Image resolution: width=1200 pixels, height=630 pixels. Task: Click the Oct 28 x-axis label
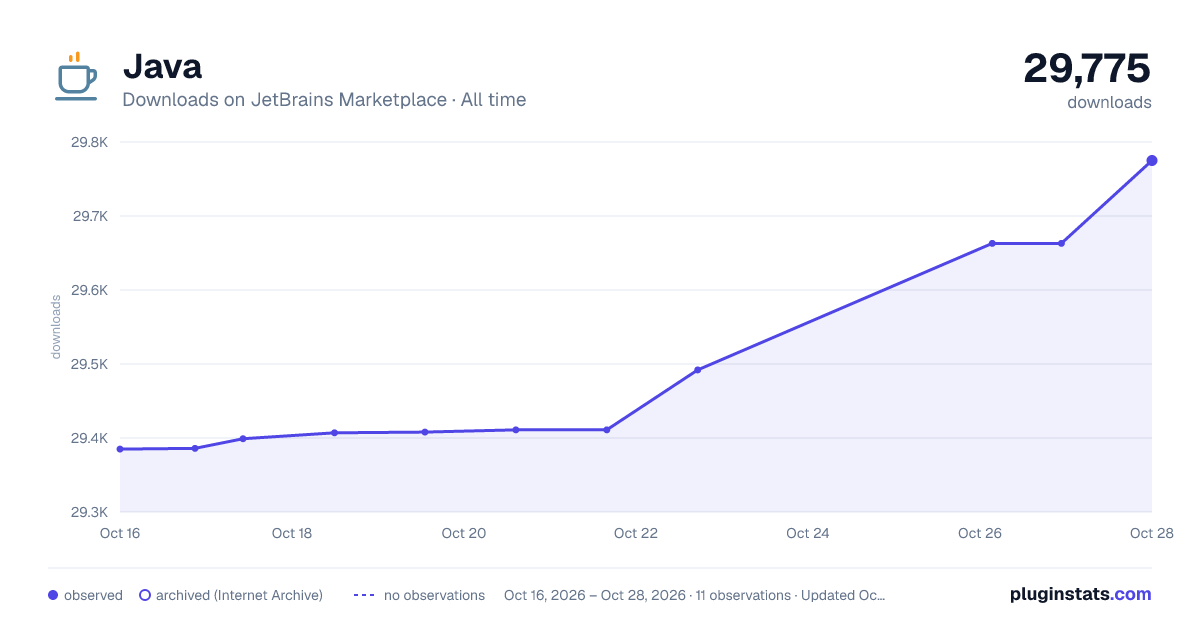pos(1151,533)
